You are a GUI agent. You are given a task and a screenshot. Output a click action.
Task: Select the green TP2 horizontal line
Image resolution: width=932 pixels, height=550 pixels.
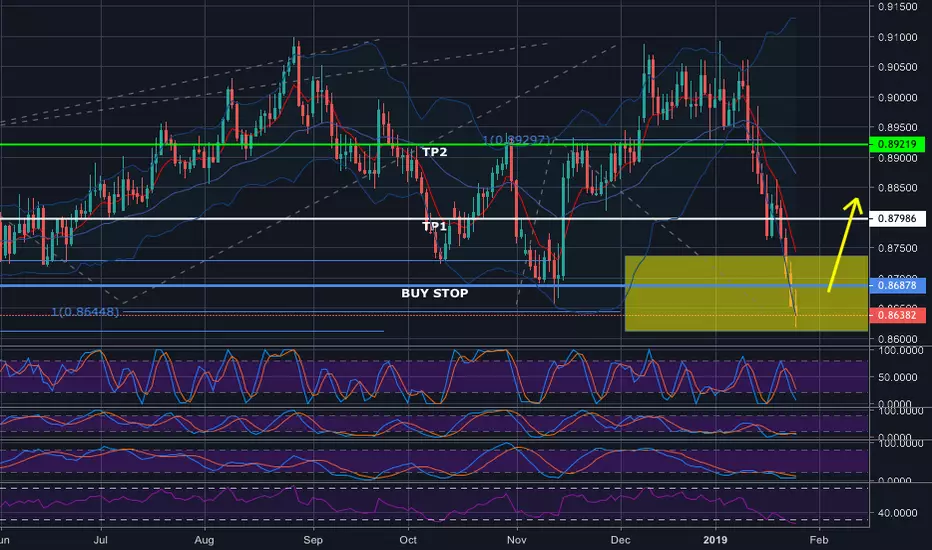pyautogui.click(x=434, y=144)
